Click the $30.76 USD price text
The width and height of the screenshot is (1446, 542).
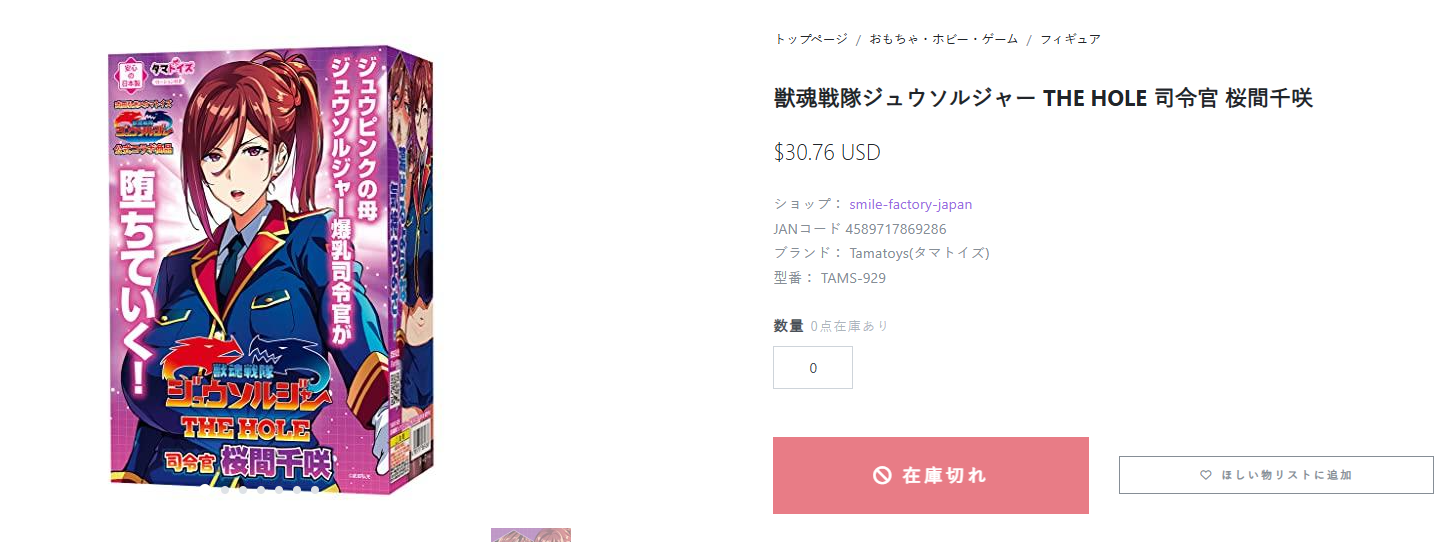[x=827, y=153]
